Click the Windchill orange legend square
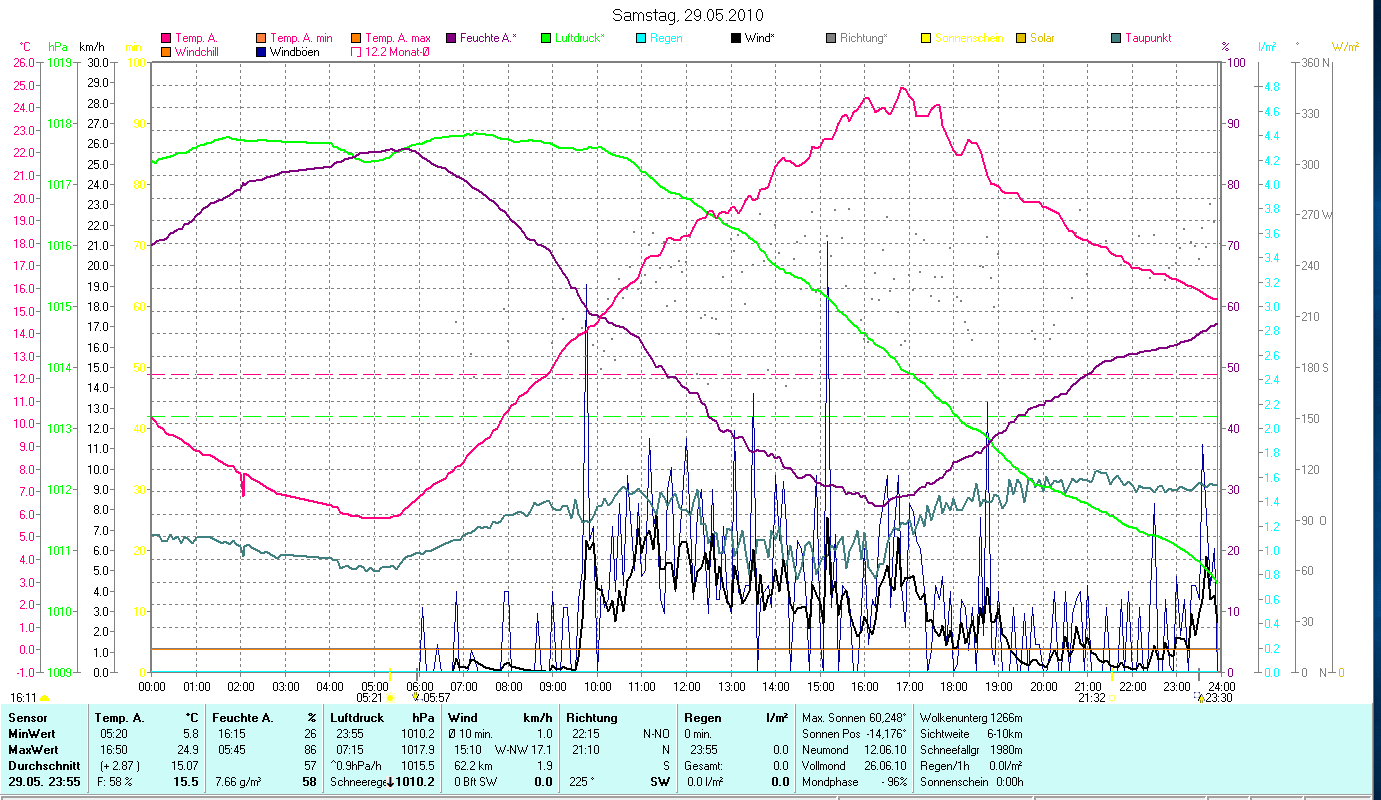Viewport: 1381px width, 800px height. coord(166,51)
